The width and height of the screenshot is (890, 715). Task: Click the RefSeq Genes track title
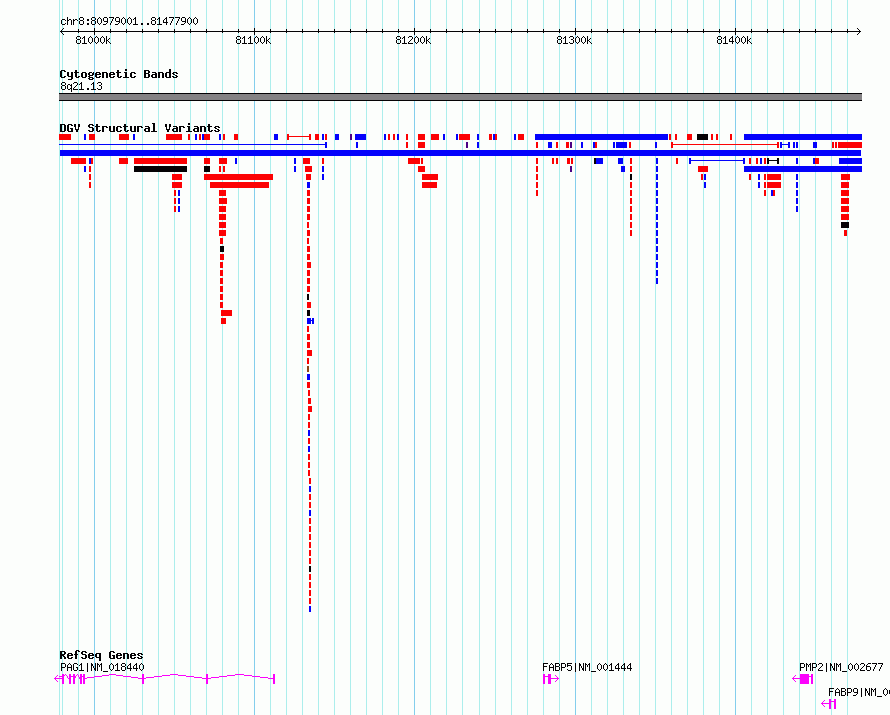coord(101,655)
